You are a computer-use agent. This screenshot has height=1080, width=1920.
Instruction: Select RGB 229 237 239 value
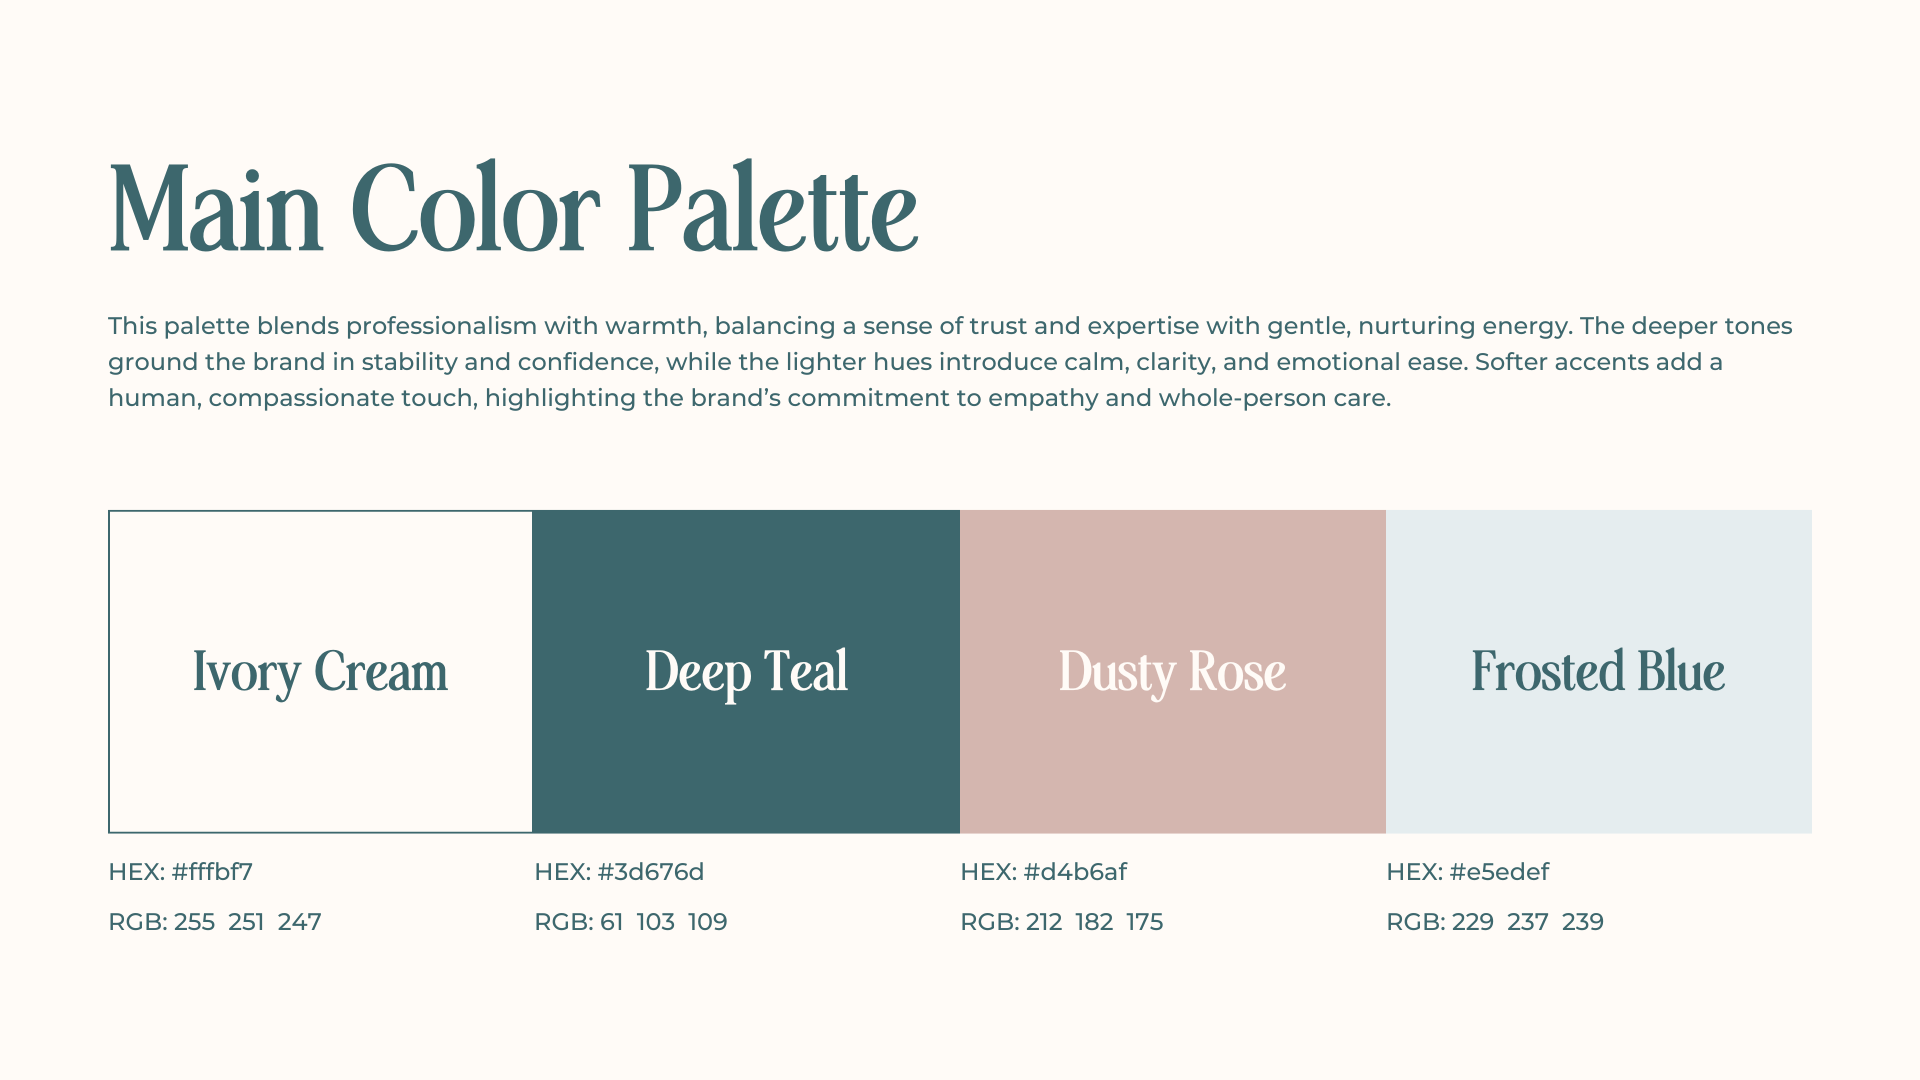click(1495, 922)
